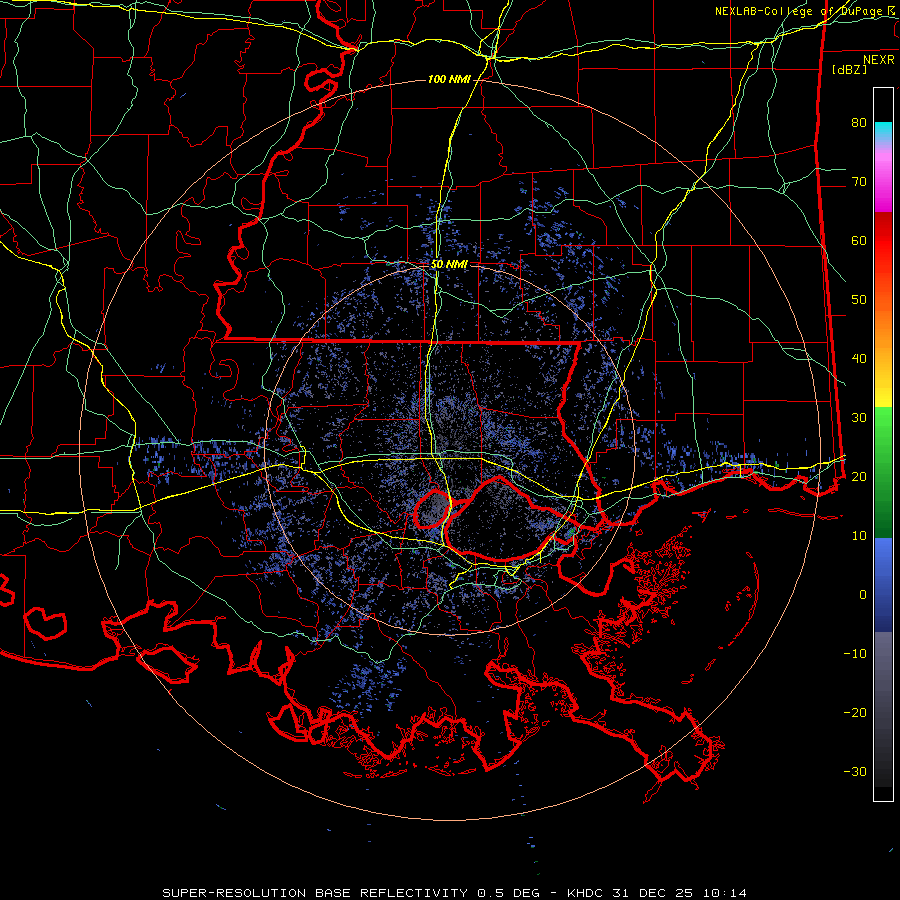Click the pink segment of the color bar
The width and height of the screenshot is (900, 900).
[883, 178]
